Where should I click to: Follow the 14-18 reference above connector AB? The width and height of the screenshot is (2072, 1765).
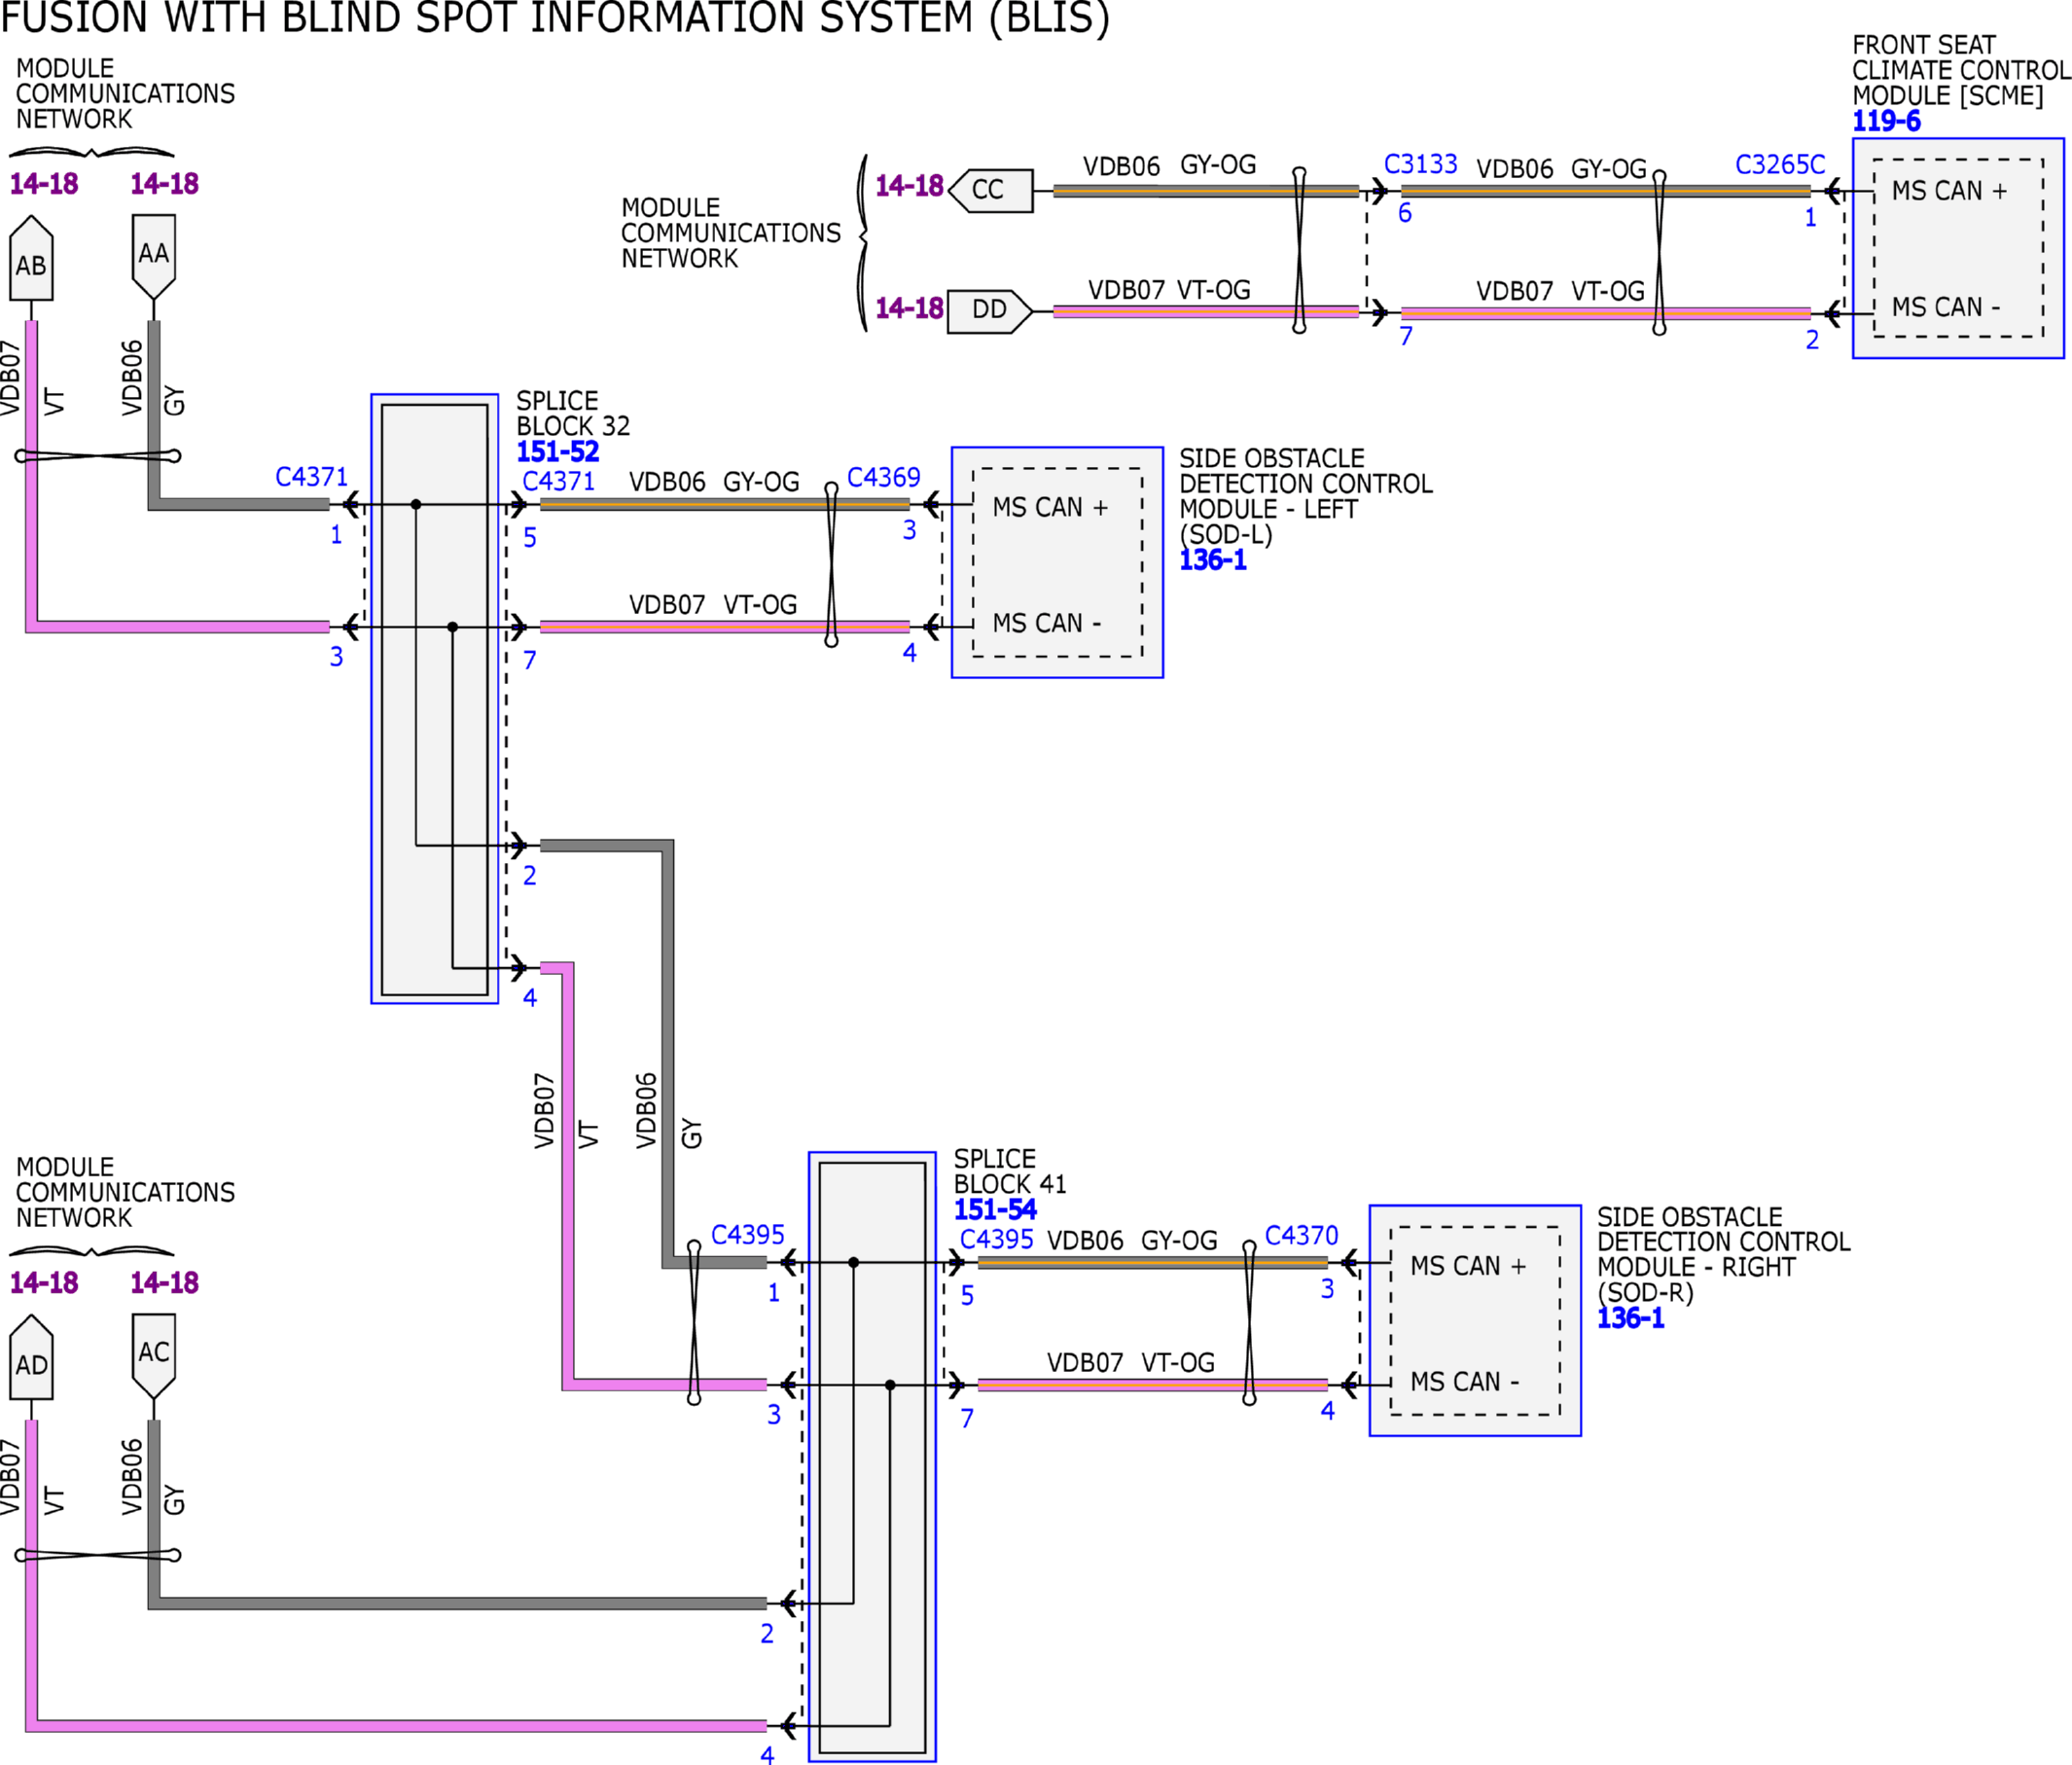click(x=44, y=184)
